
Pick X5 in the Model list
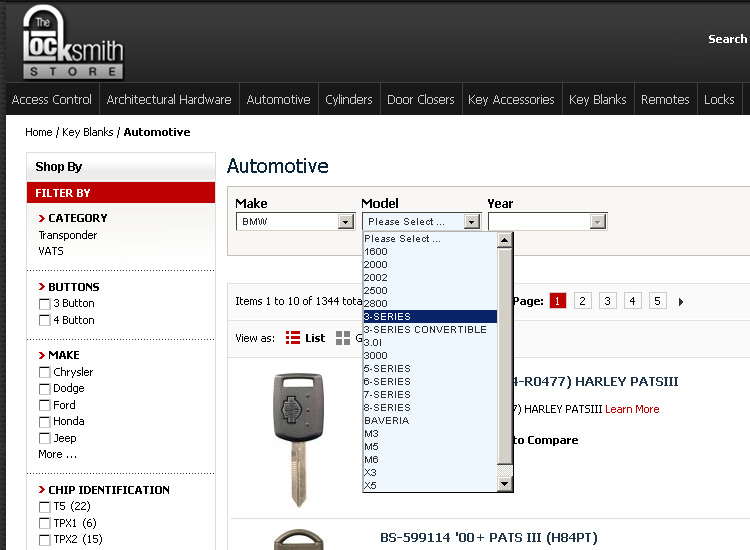coord(430,485)
